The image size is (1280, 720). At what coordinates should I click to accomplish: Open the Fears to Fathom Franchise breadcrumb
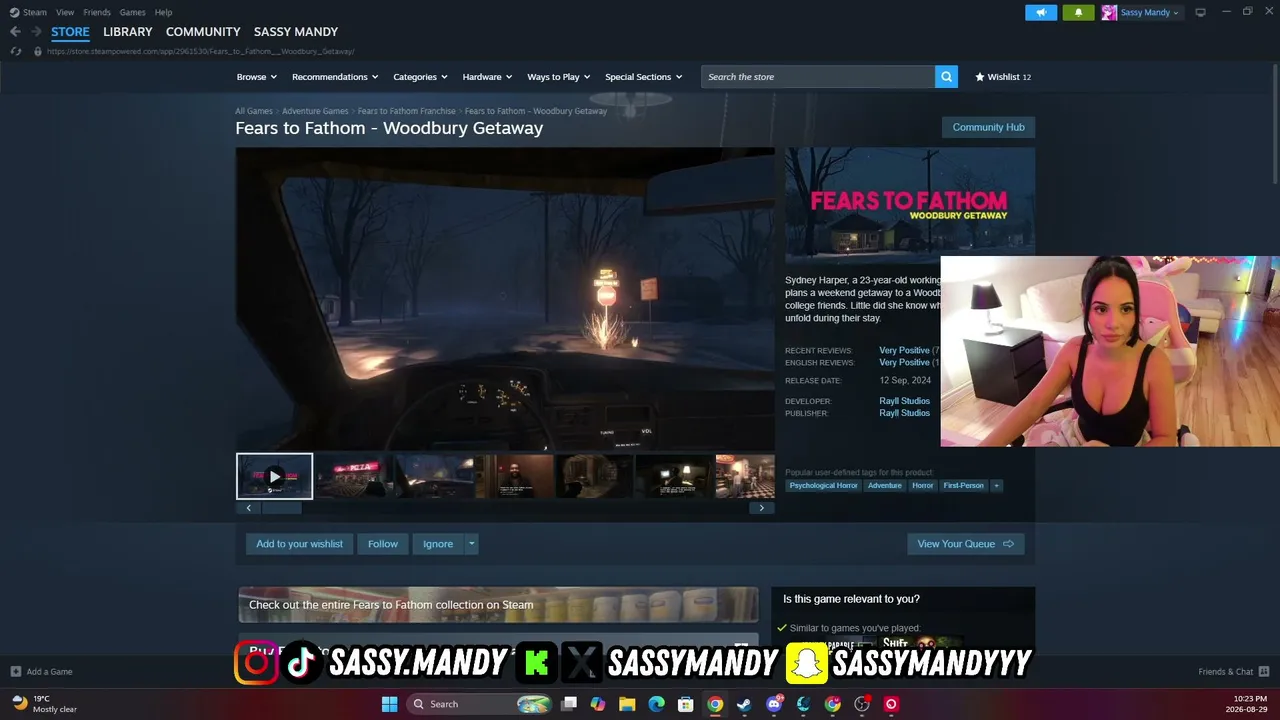click(407, 111)
